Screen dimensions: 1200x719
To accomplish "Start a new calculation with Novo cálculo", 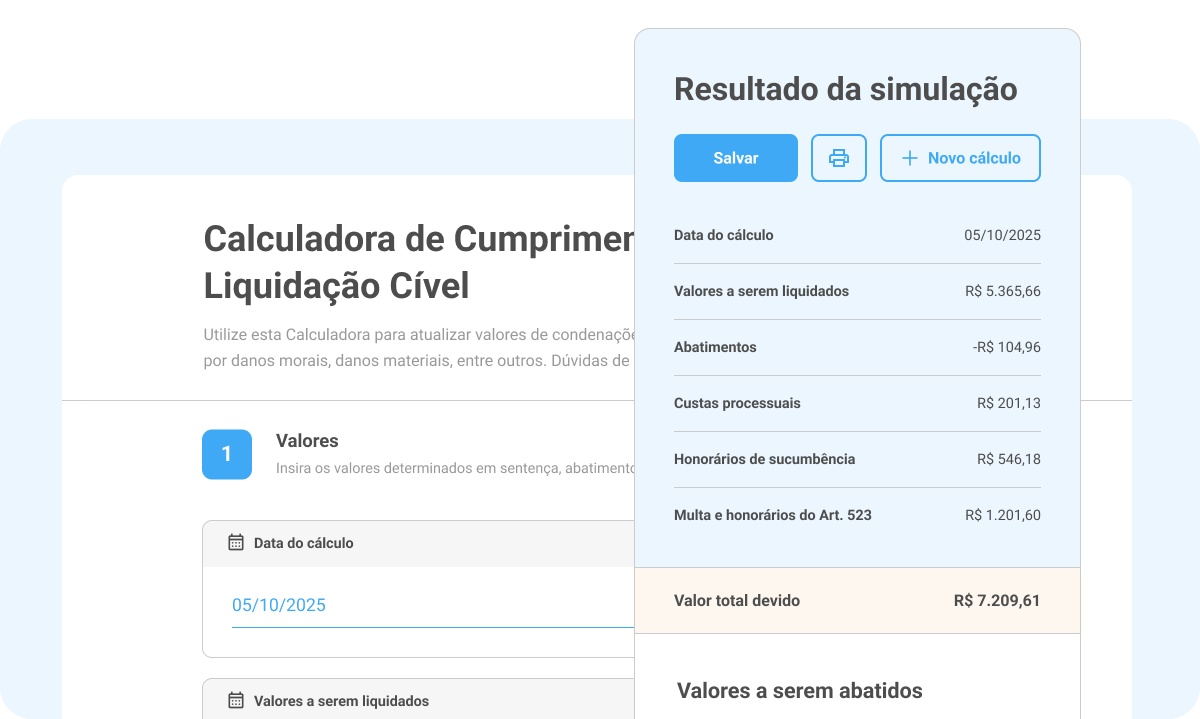I will [960, 157].
